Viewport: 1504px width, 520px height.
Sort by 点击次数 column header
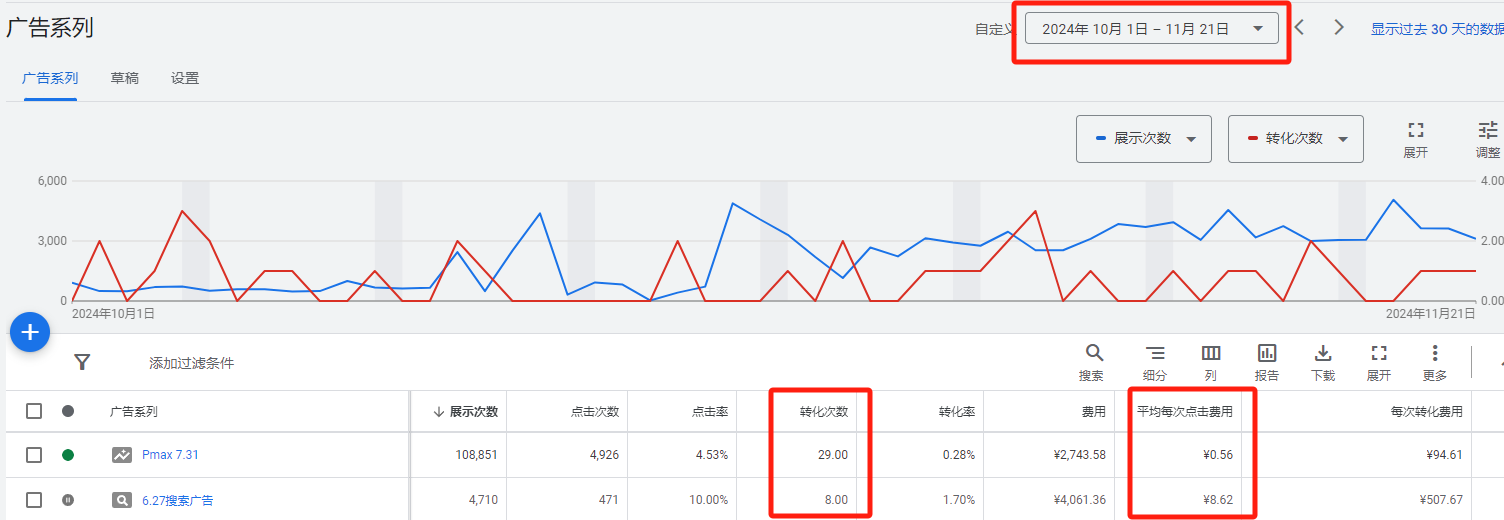click(x=595, y=411)
